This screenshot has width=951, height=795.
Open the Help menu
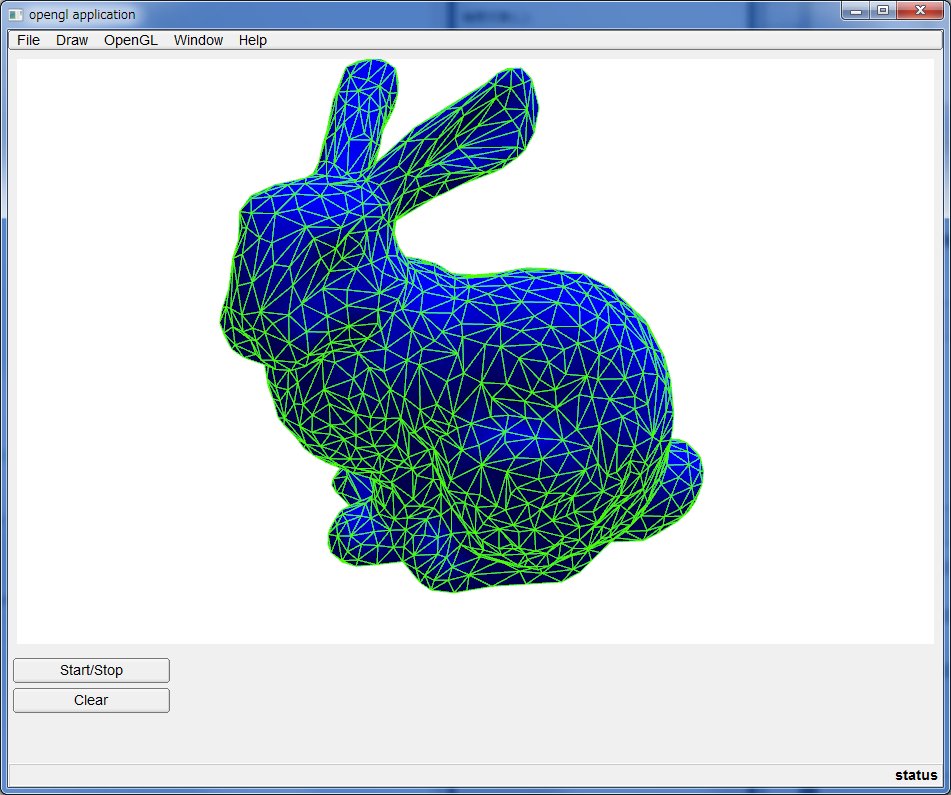tap(253, 40)
